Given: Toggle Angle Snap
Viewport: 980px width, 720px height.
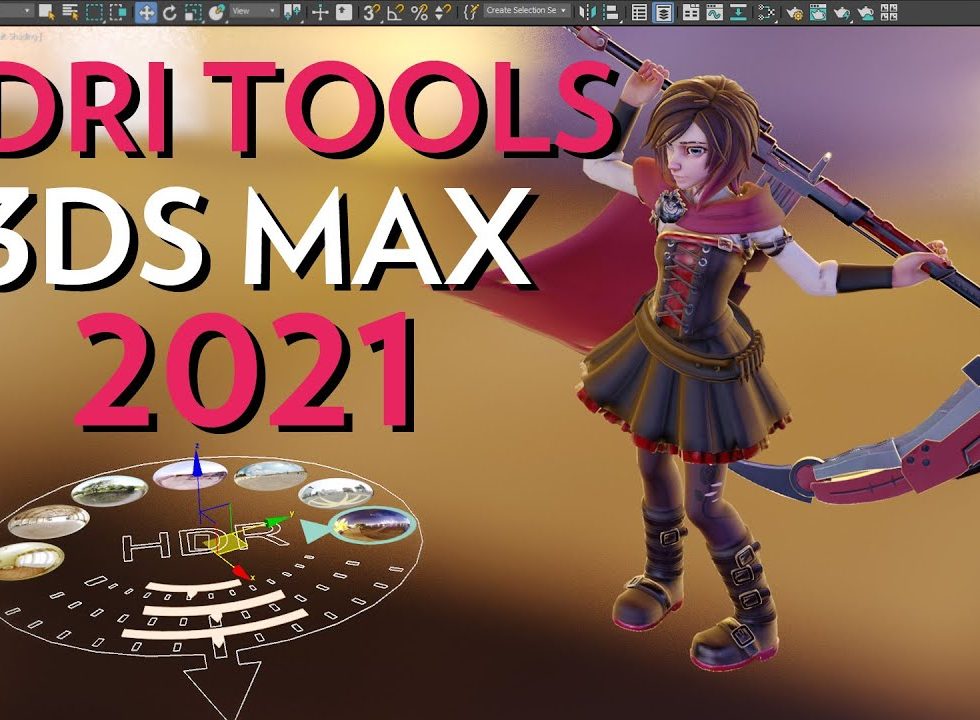Looking at the screenshot, I should (395, 12).
